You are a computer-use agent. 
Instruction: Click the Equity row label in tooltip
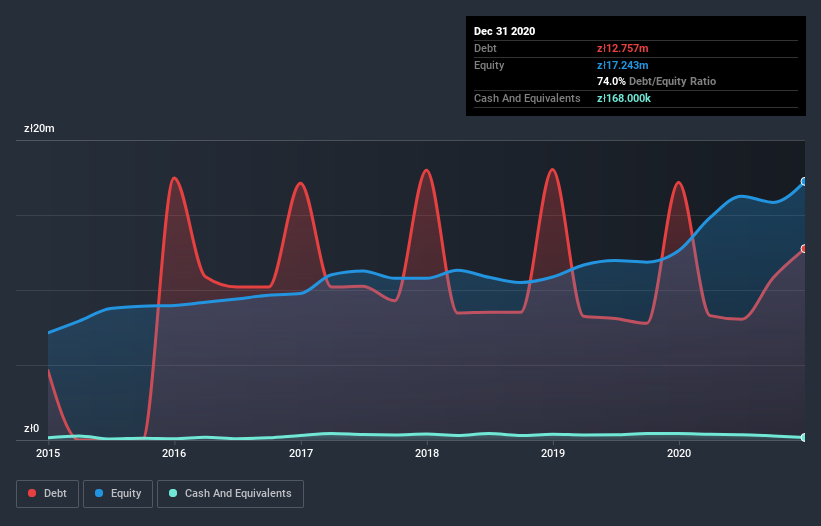[x=489, y=65]
